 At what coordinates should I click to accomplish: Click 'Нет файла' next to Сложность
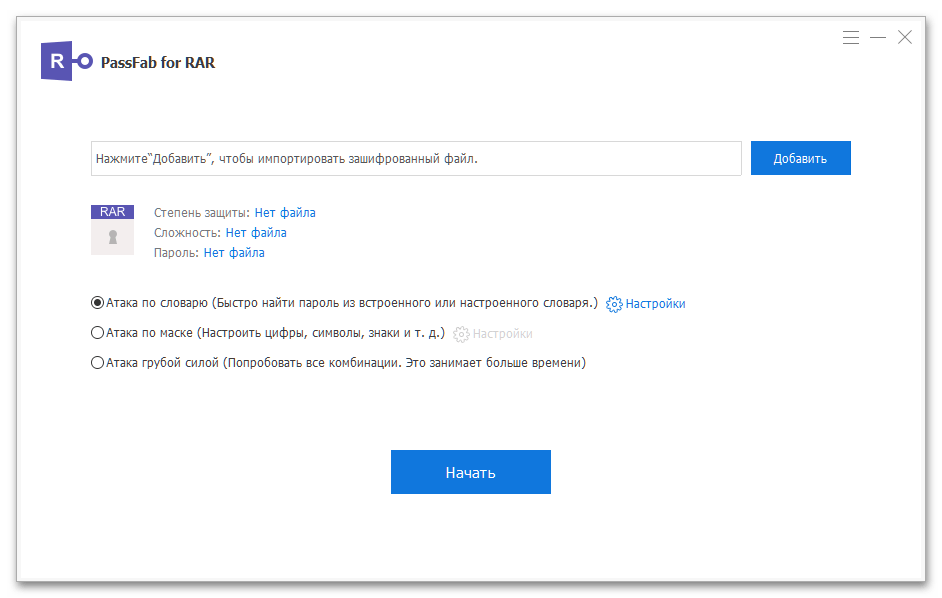[256, 233]
